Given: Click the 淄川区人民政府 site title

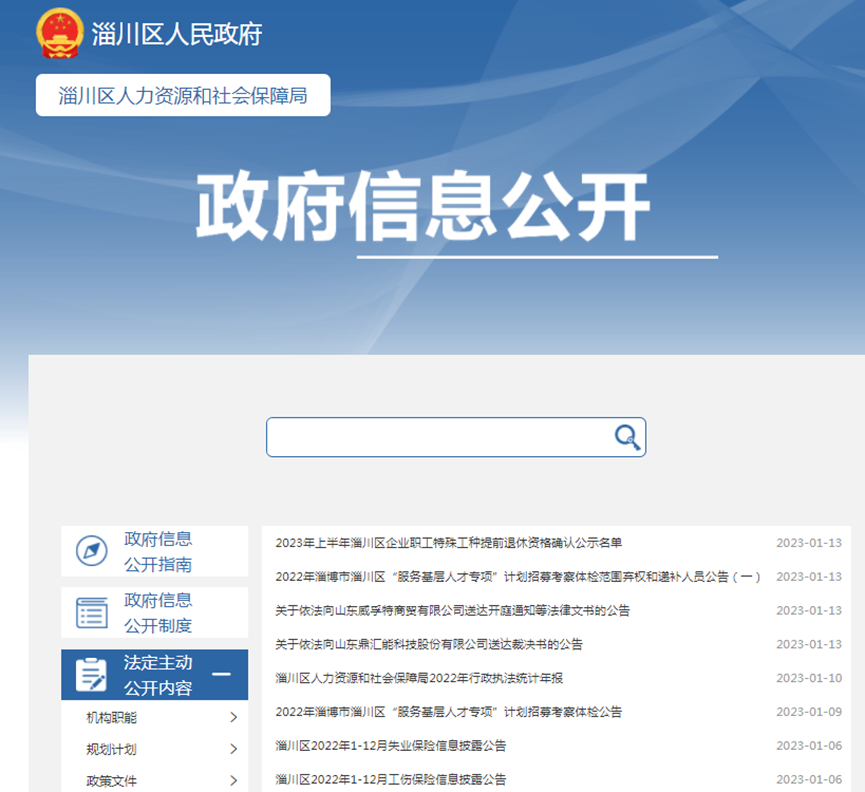Looking at the screenshot, I should (177, 34).
